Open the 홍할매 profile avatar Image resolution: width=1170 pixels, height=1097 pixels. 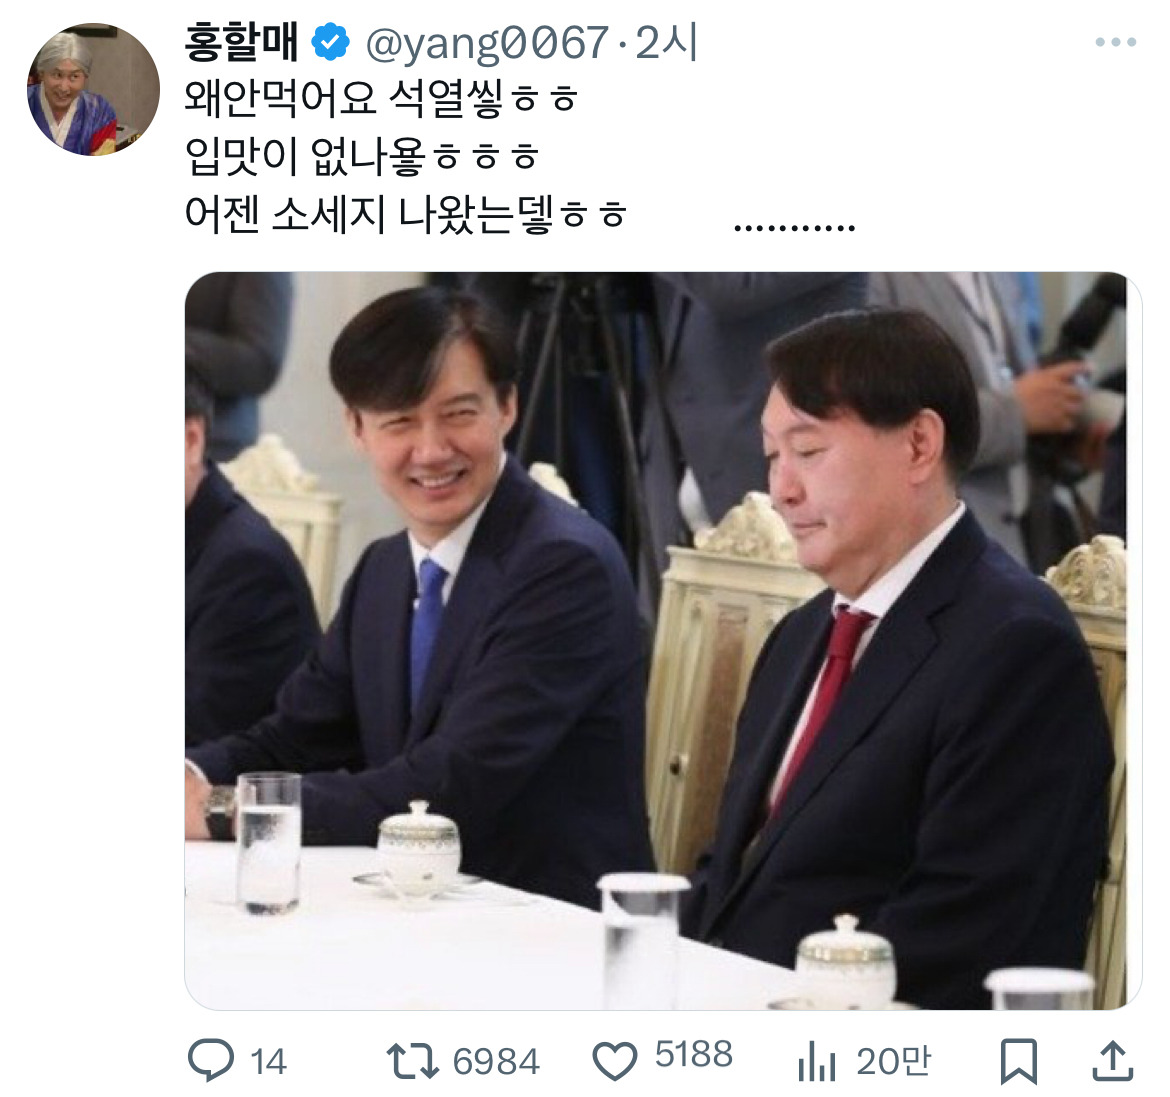click(93, 90)
